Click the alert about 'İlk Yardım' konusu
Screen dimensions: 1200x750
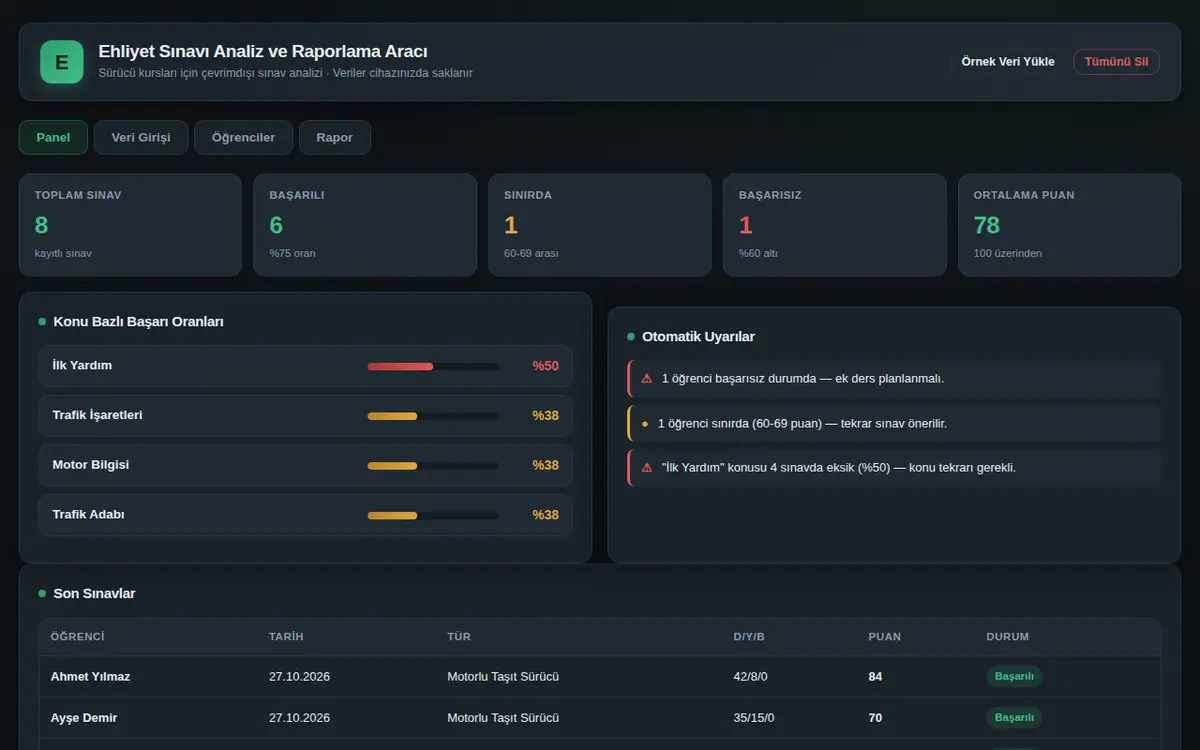[x=895, y=468]
